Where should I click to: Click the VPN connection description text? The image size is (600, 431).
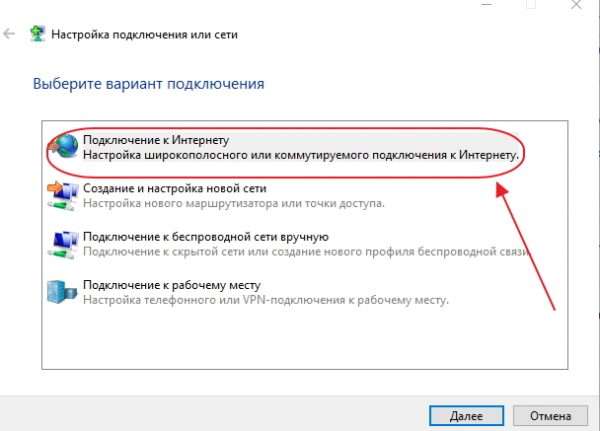(266, 300)
